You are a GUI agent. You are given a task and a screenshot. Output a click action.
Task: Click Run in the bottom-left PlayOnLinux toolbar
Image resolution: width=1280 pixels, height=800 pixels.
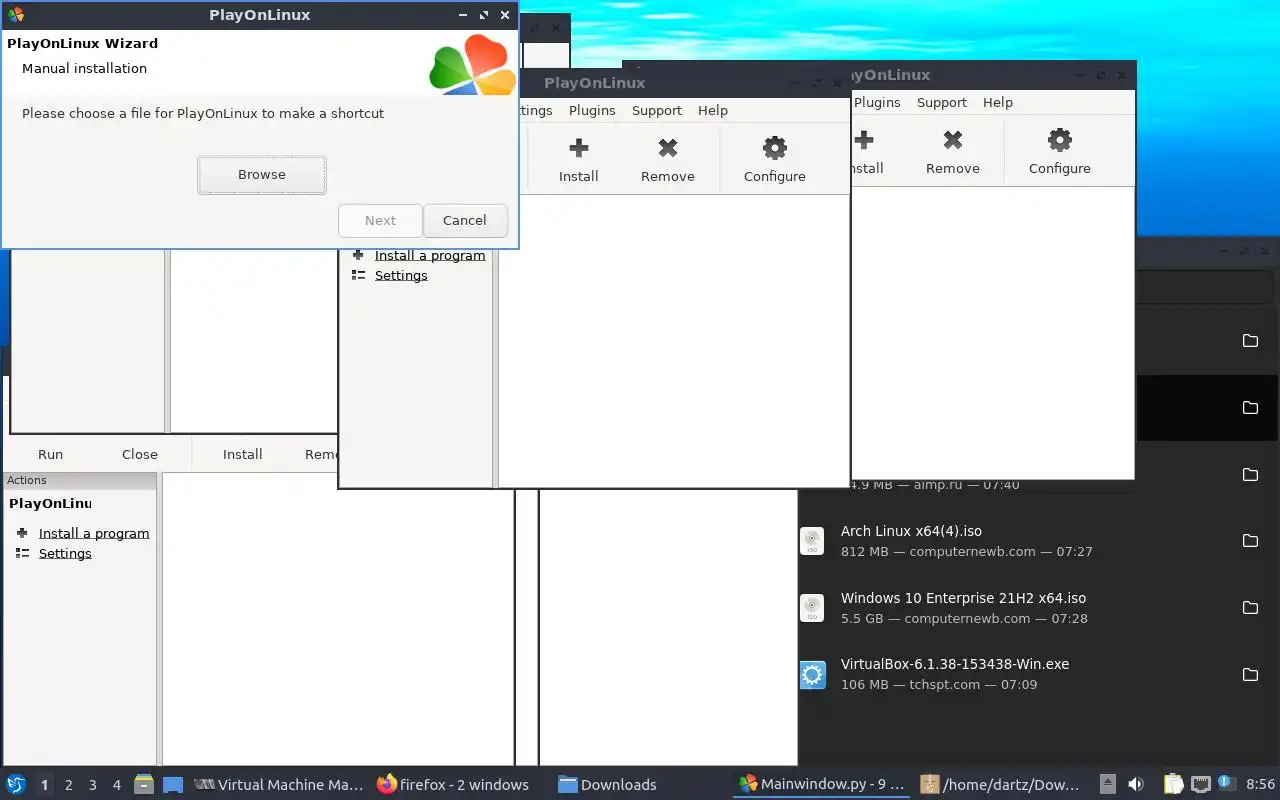pyautogui.click(x=50, y=454)
